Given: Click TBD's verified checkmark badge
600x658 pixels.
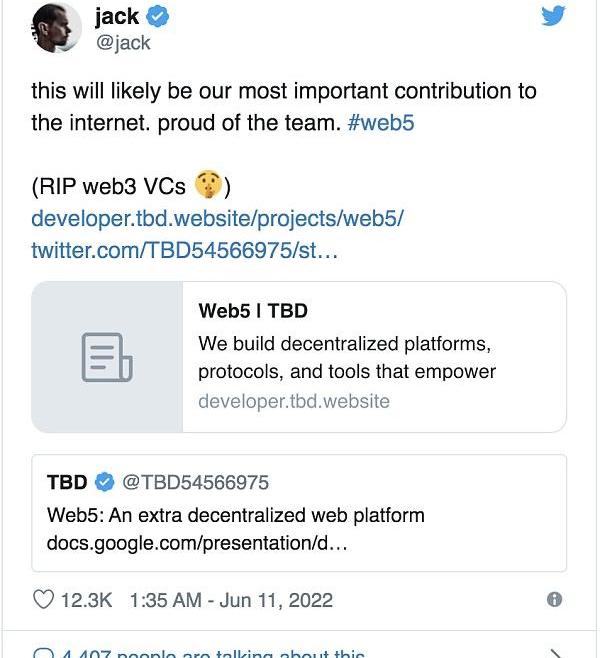Looking at the screenshot, I should pyautogui.click(x=104, y=483).
